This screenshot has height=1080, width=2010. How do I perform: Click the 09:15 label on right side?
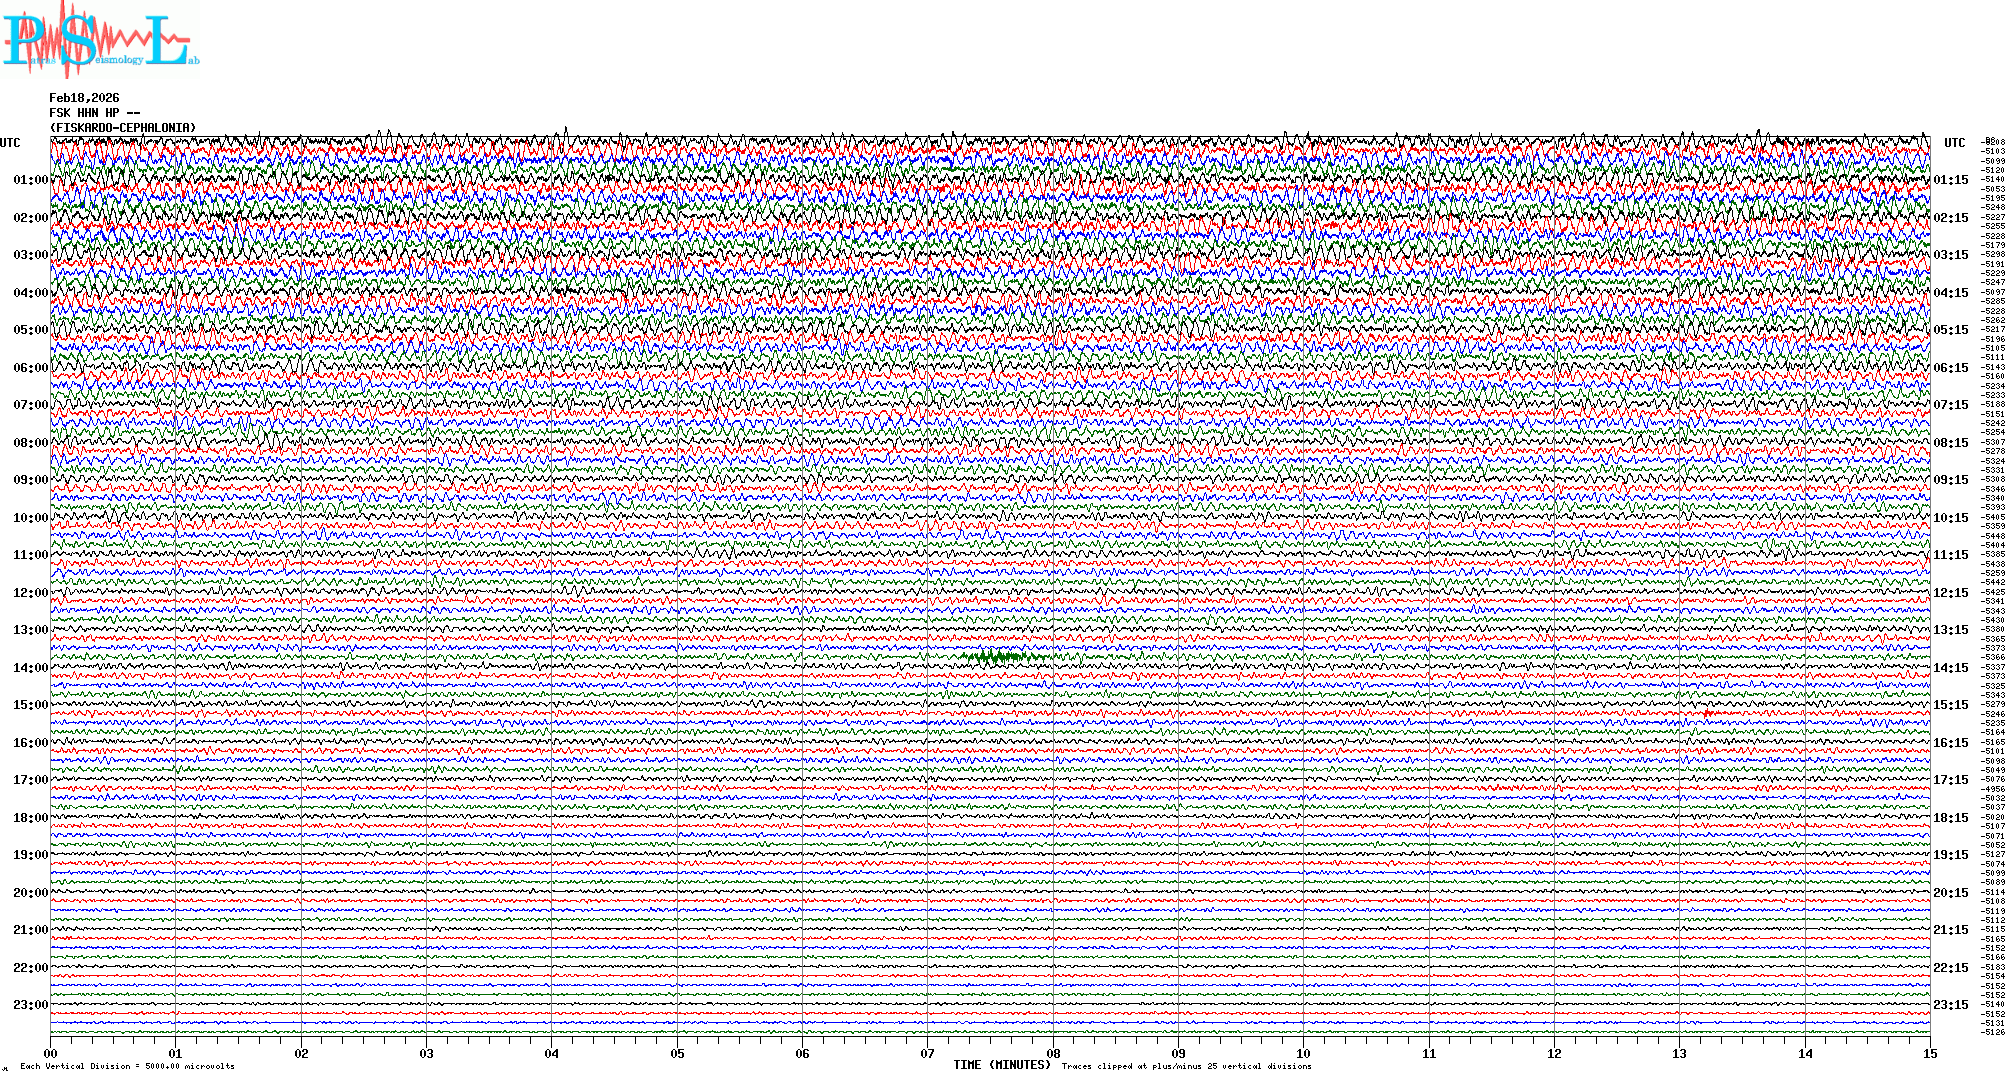[x=1950, y=480]
